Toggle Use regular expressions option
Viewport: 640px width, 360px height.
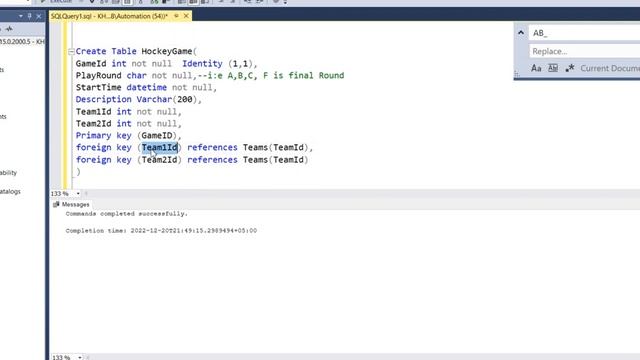(x=570, y=68)
